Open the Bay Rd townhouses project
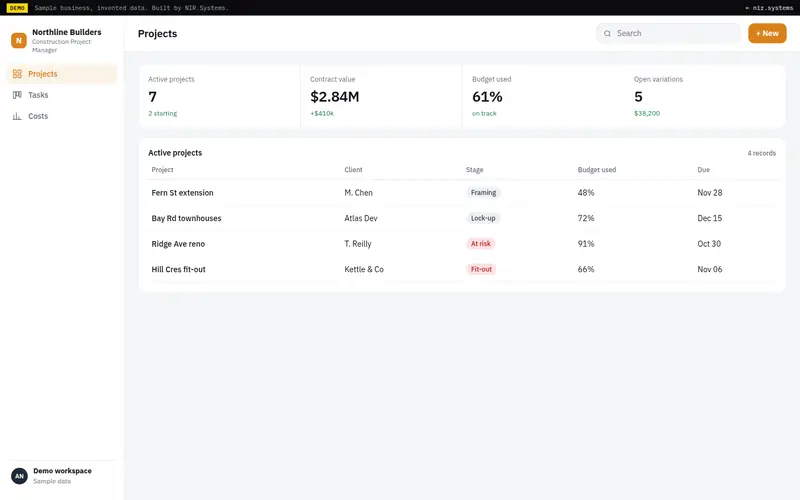Screen dimensions: 800x500 tap(186, 218)
